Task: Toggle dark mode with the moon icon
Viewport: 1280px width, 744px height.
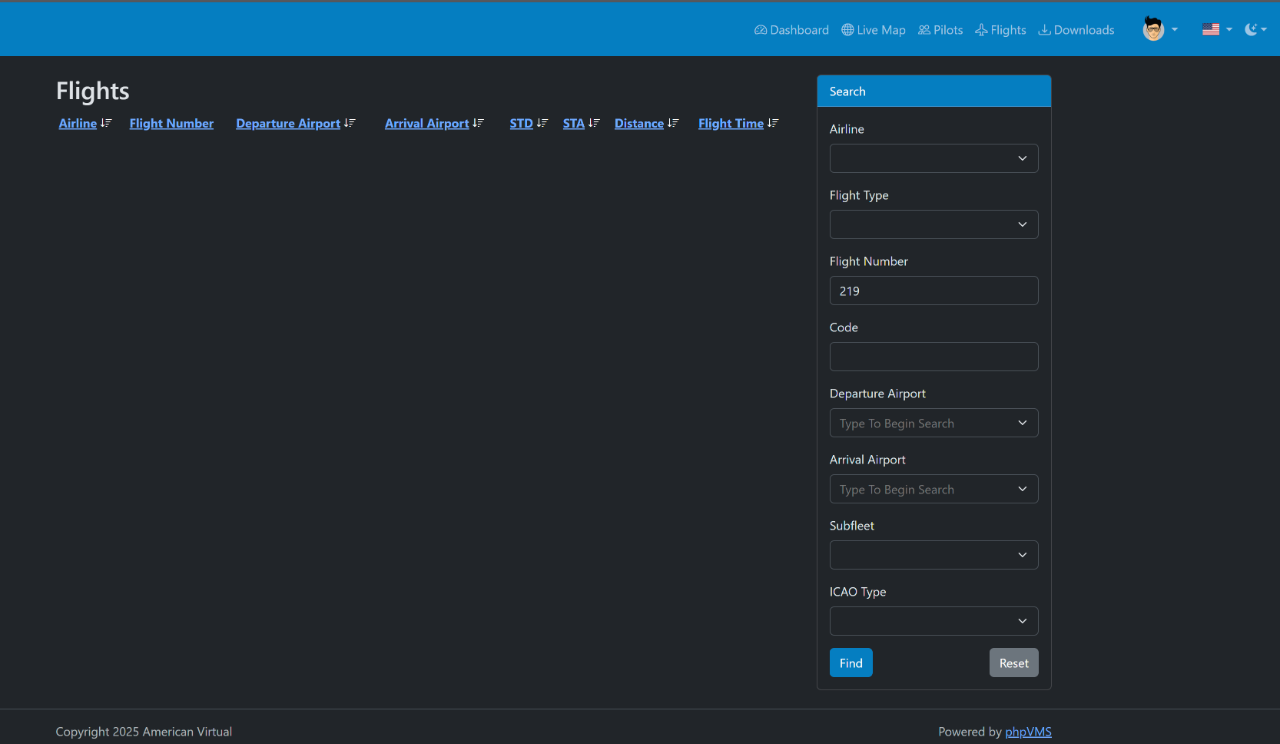Action: tap(1250, 29)
